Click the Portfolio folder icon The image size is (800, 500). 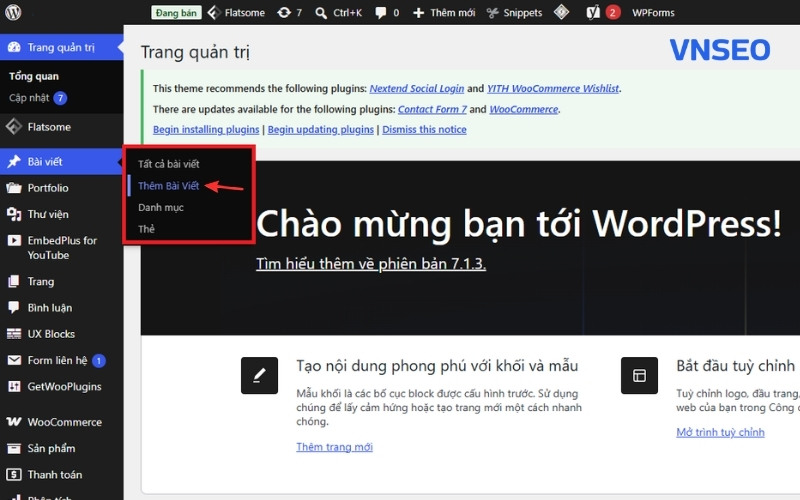[x=14, y=188]
